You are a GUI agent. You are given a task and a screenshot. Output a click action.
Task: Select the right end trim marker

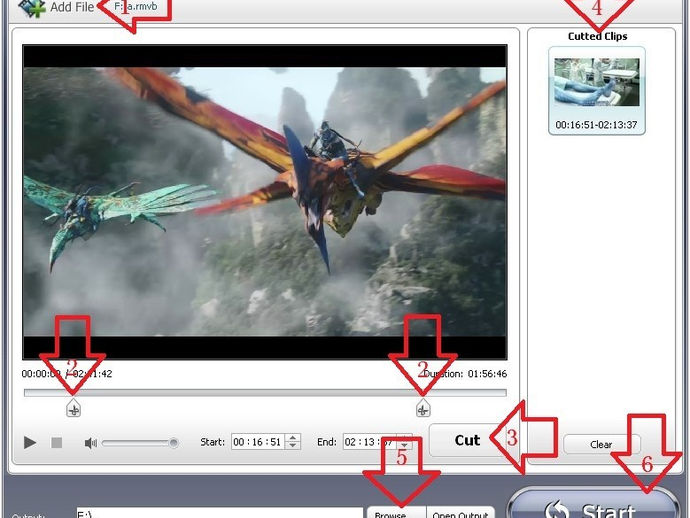[x=423, y=408]
